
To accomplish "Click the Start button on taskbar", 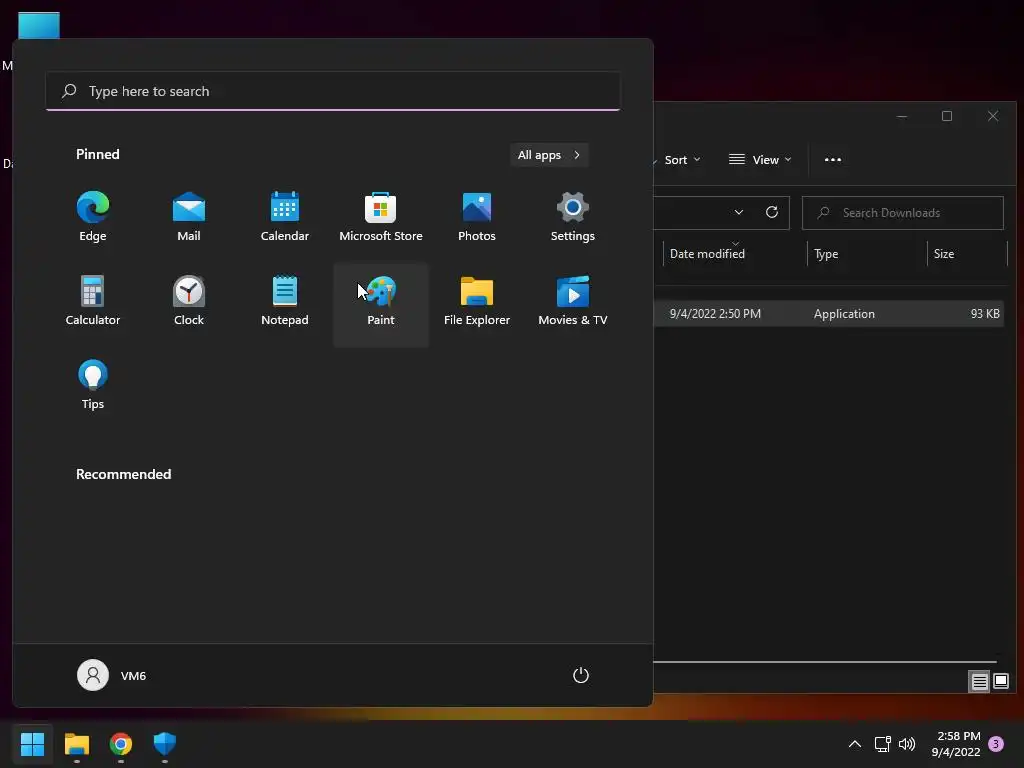I will [x=32, y=744].
